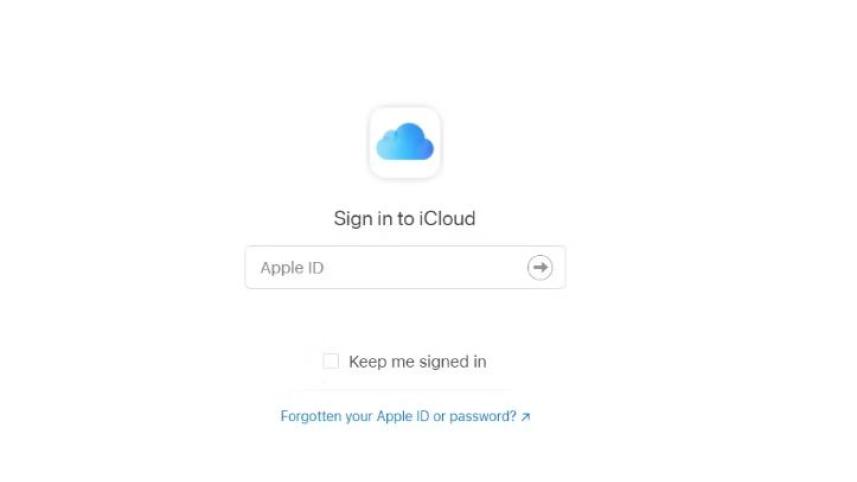Click the 'Sign in to iCloud' heading
The height and width of the screenshot is (482, 857).
(x=404, y=219)
